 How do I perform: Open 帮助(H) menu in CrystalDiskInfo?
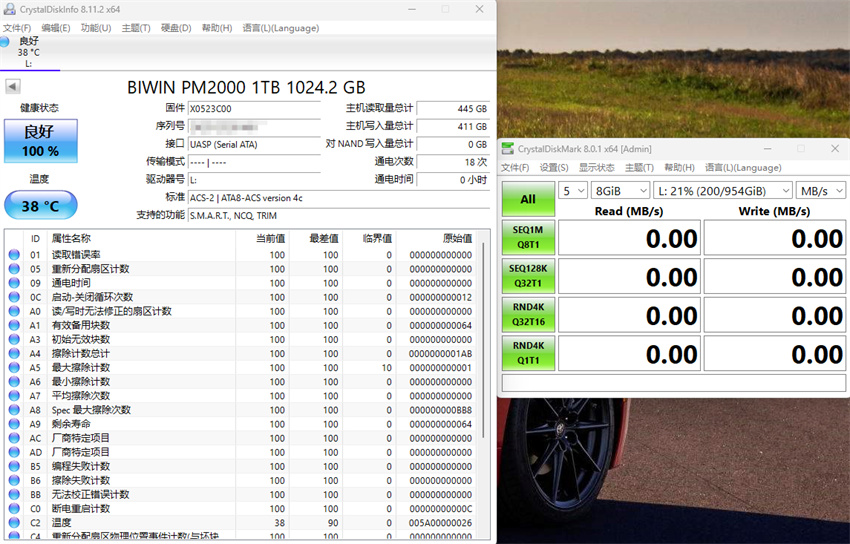coord(217,28)
